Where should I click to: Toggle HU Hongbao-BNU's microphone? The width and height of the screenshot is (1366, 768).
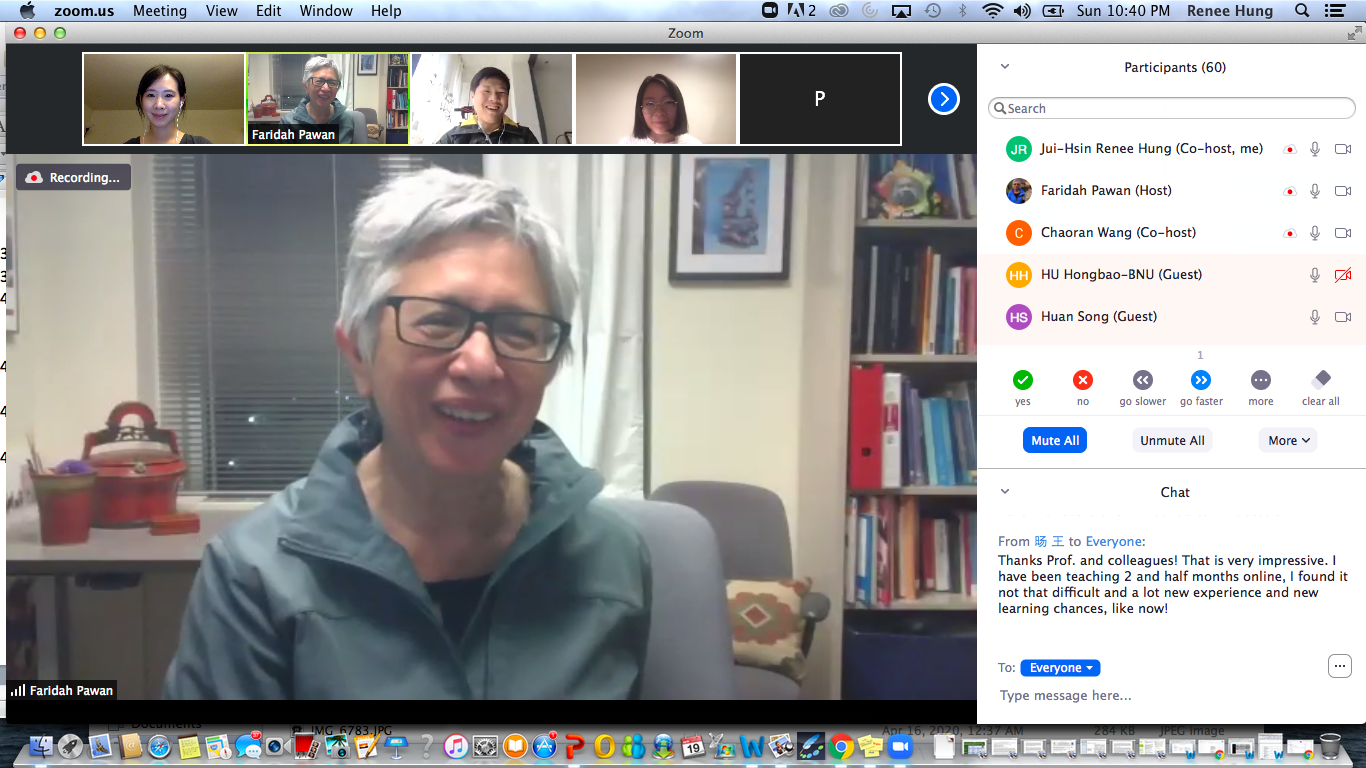coord(1315,275)
